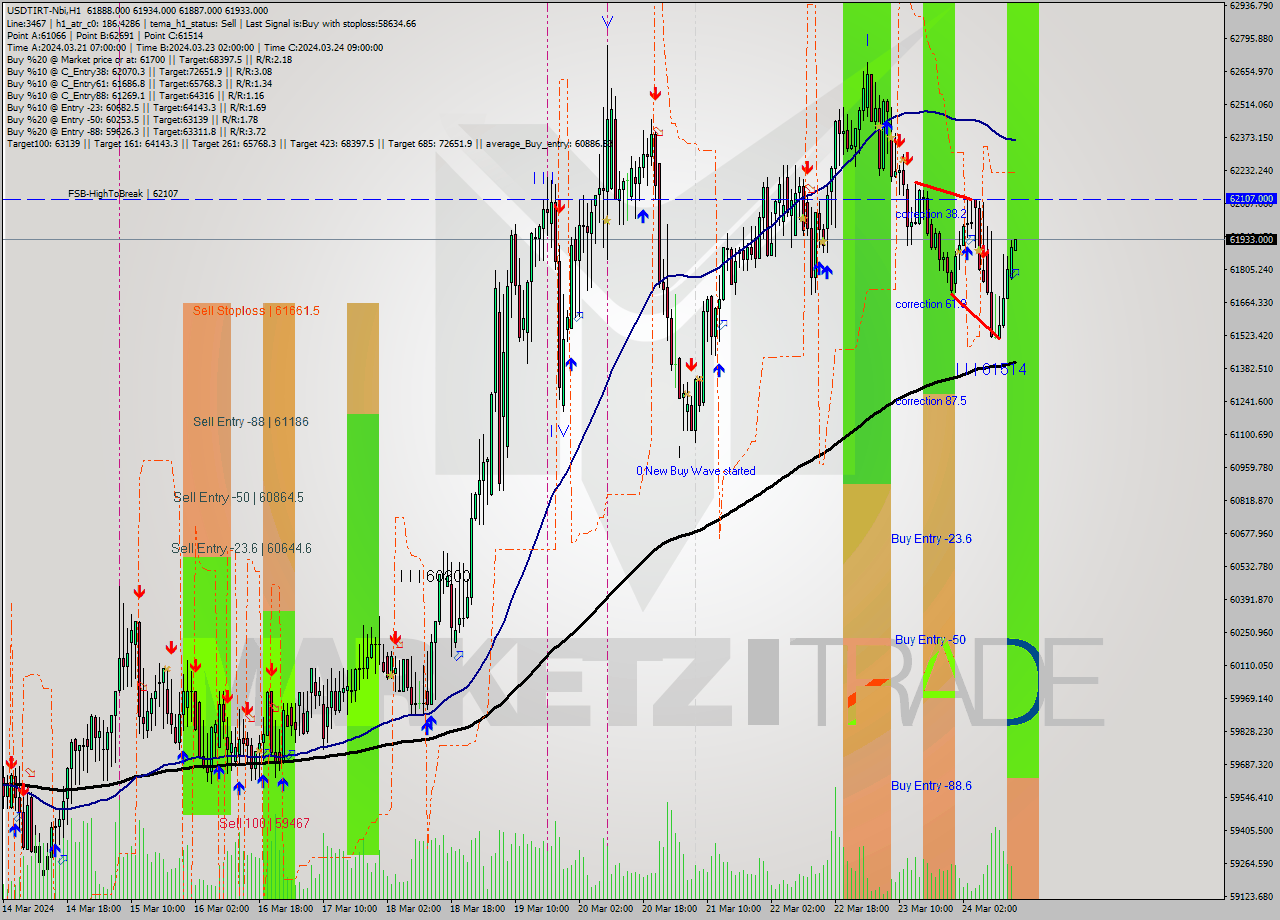Select the Buy Entry -23.6 label
1280x920 pixels.
[x=931, y=538]
